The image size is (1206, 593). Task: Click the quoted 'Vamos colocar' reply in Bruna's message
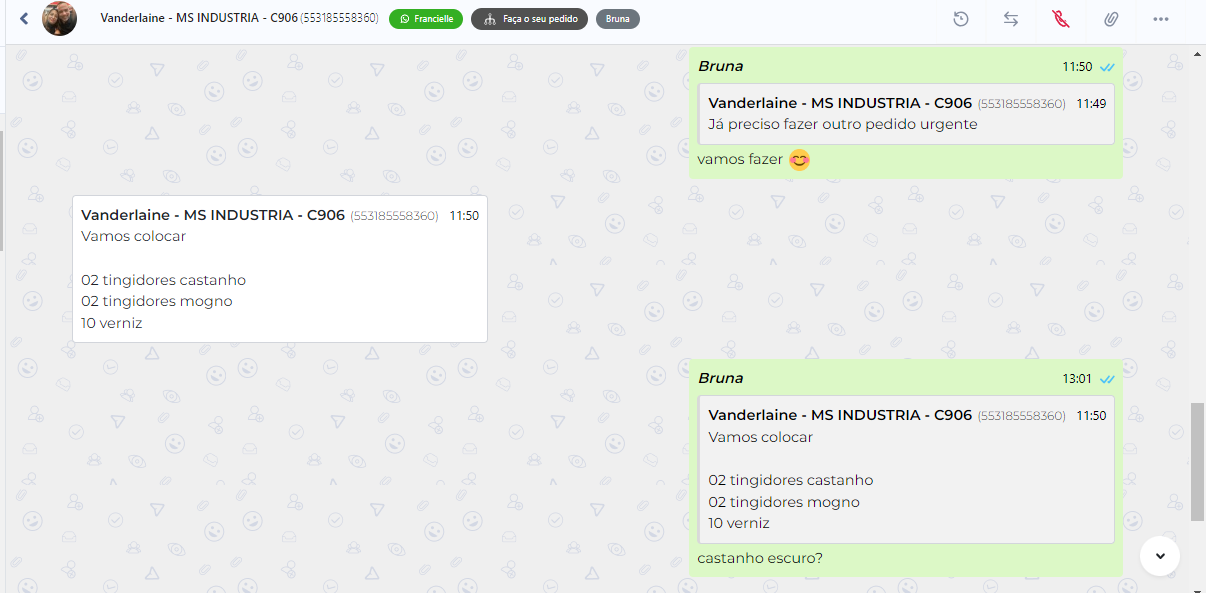tap(906, 469)
